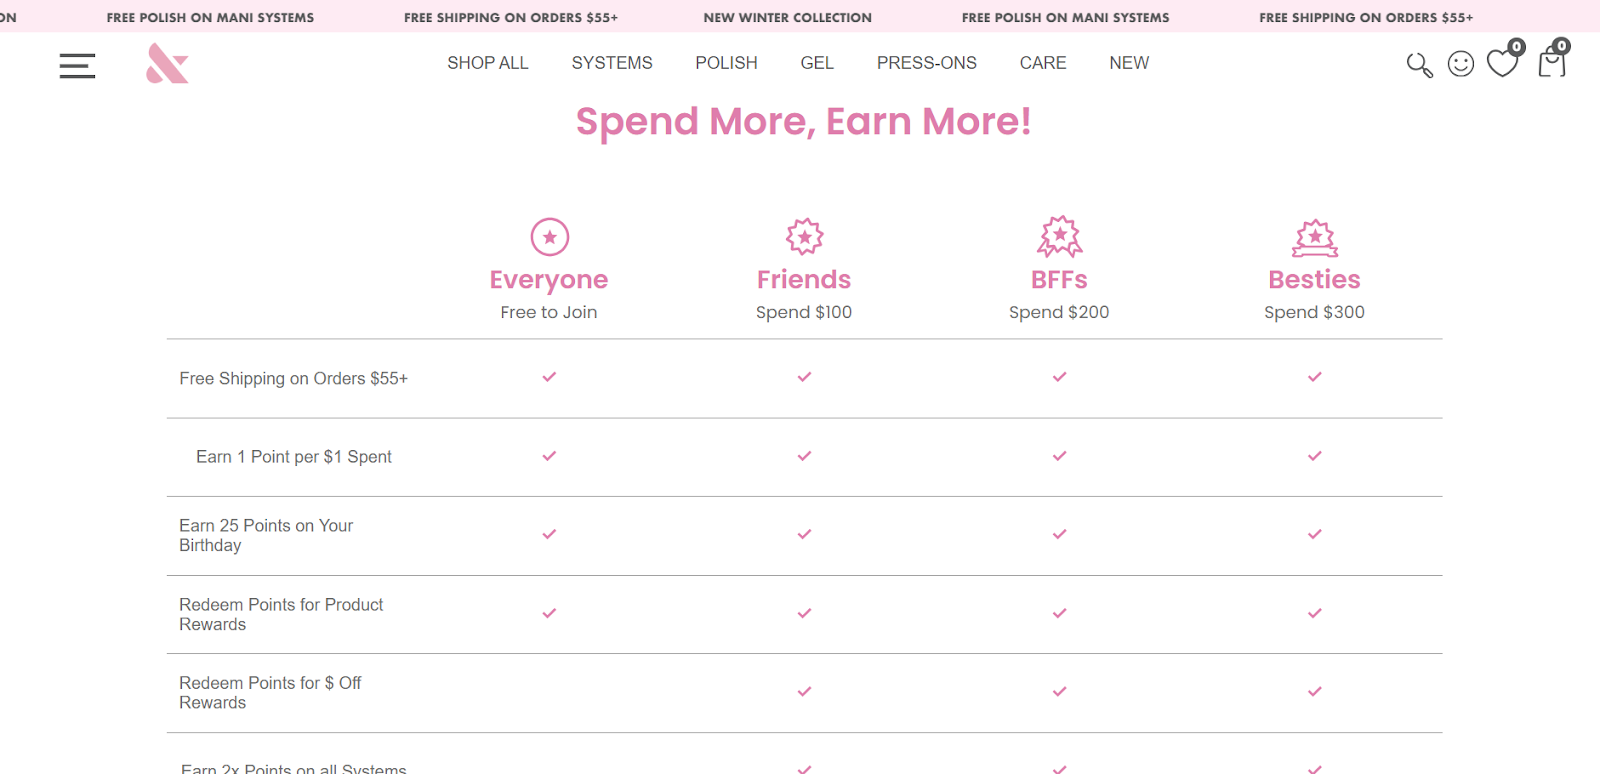The height and width of the screenshot is (774, 1600).
Task: Click the Spend More, Earn More heading
Action: (803, 121)
